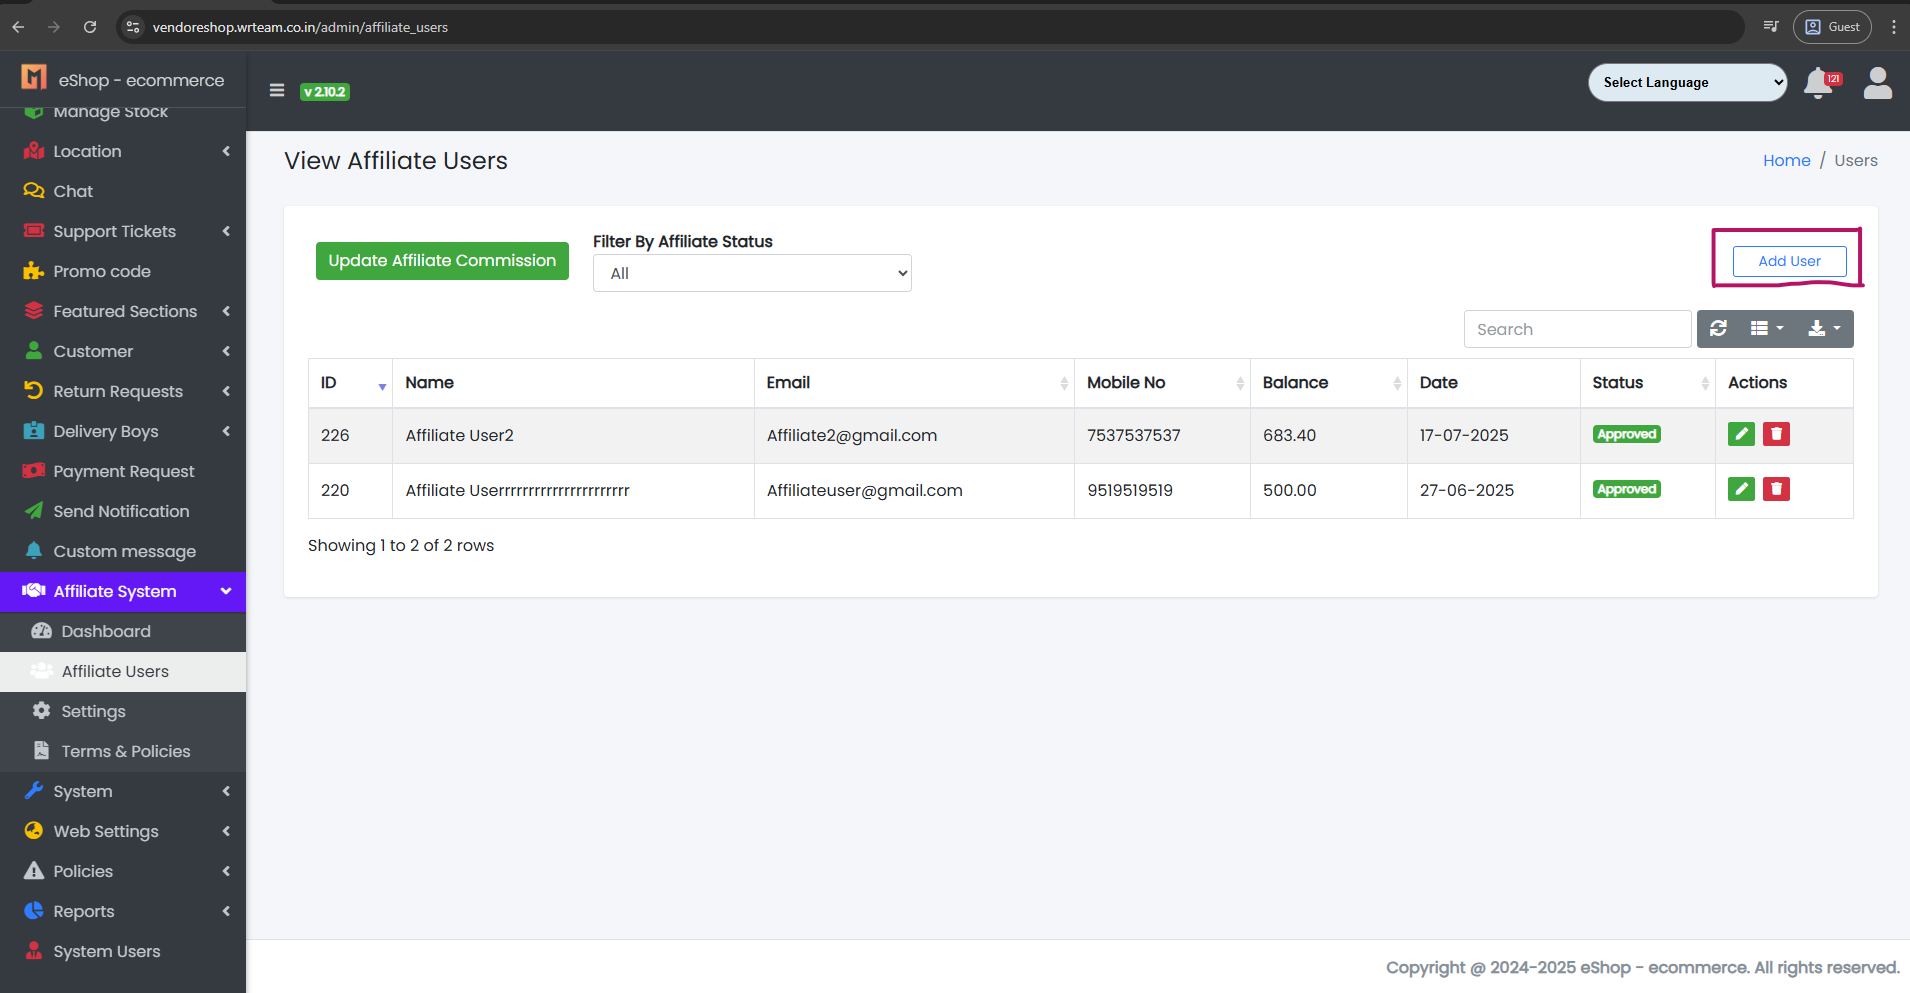Image resolution: width=1910 pixels, height=993 pixels.
Task: Click the System wrench icon
Action: tap(34, 791)
